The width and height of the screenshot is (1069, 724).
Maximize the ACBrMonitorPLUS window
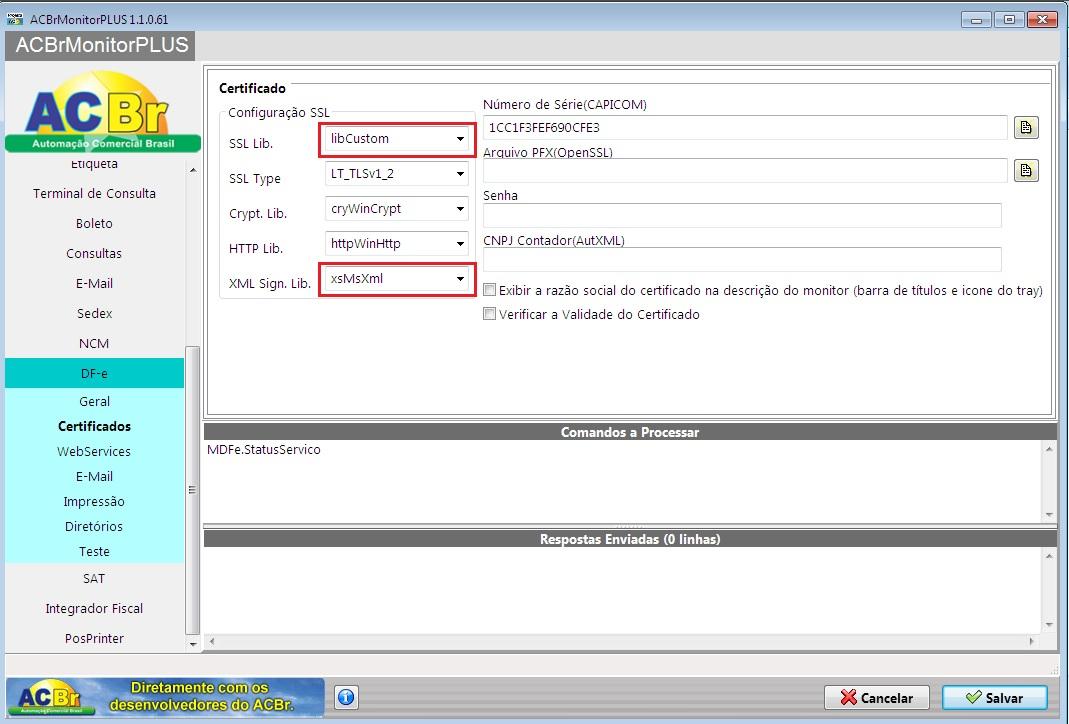click(1009, 20)
